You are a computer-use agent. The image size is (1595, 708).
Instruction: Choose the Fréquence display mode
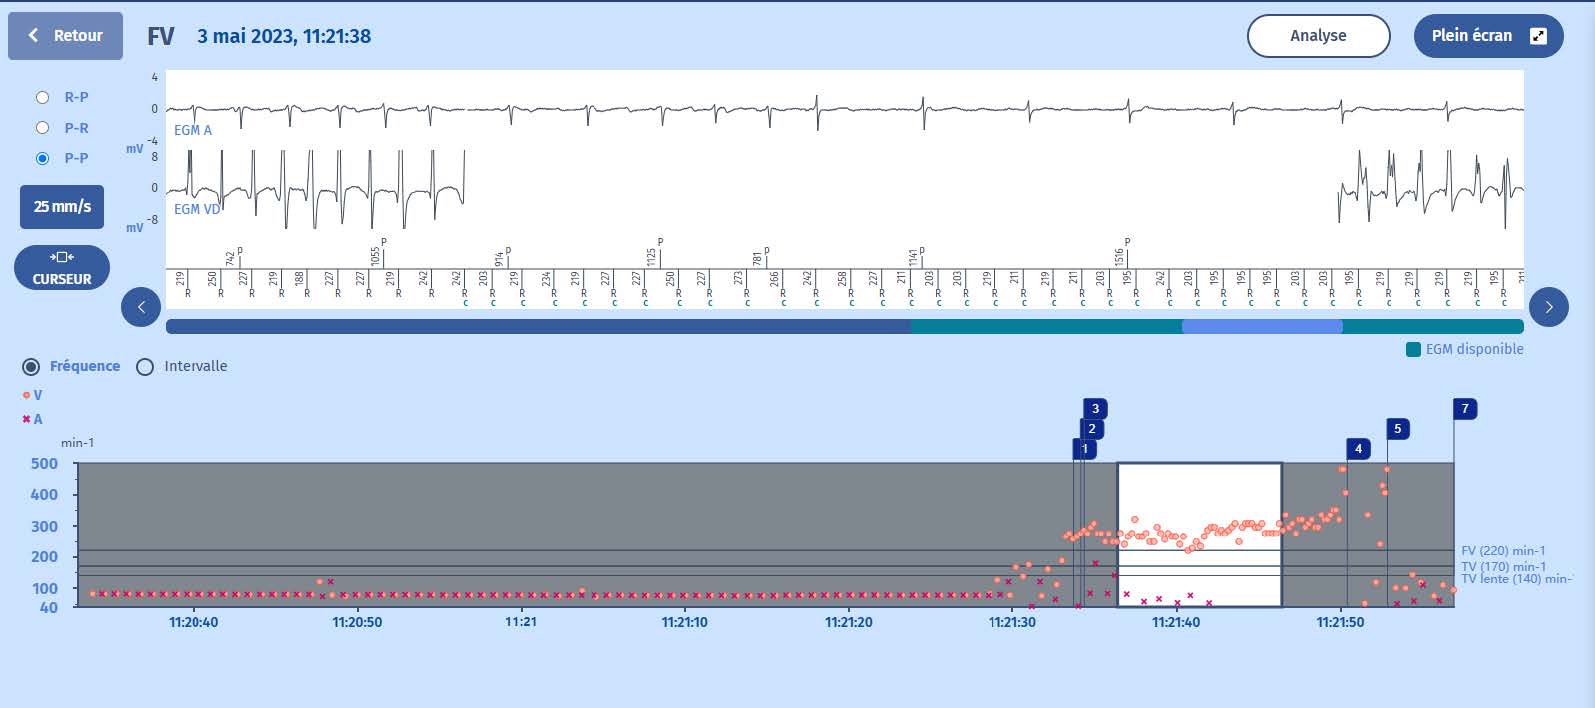[x=32, y=367]
